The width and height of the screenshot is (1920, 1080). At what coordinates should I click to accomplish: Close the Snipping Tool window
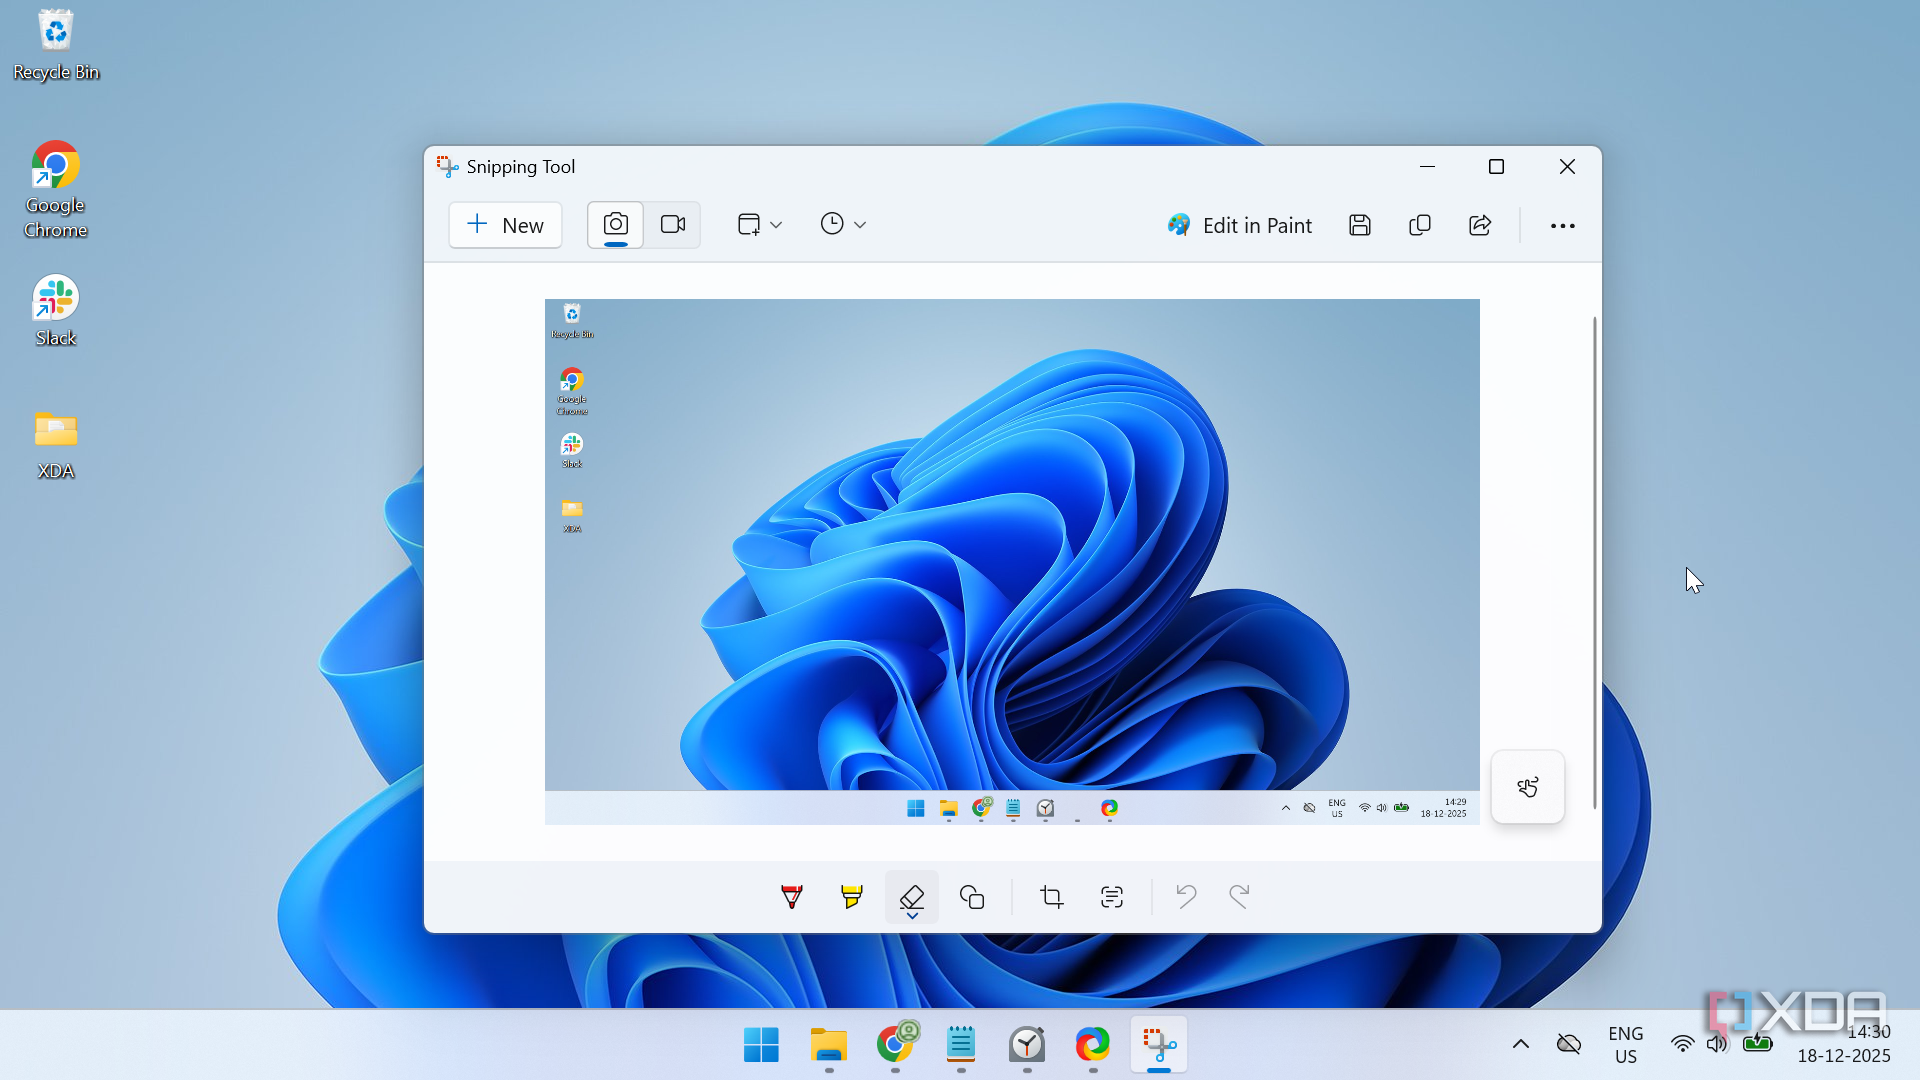click(1567, 167)
